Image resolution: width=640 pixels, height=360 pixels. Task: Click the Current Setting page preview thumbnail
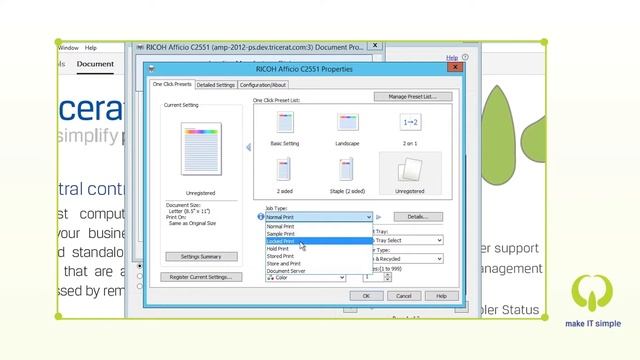[x=201, y=149]
